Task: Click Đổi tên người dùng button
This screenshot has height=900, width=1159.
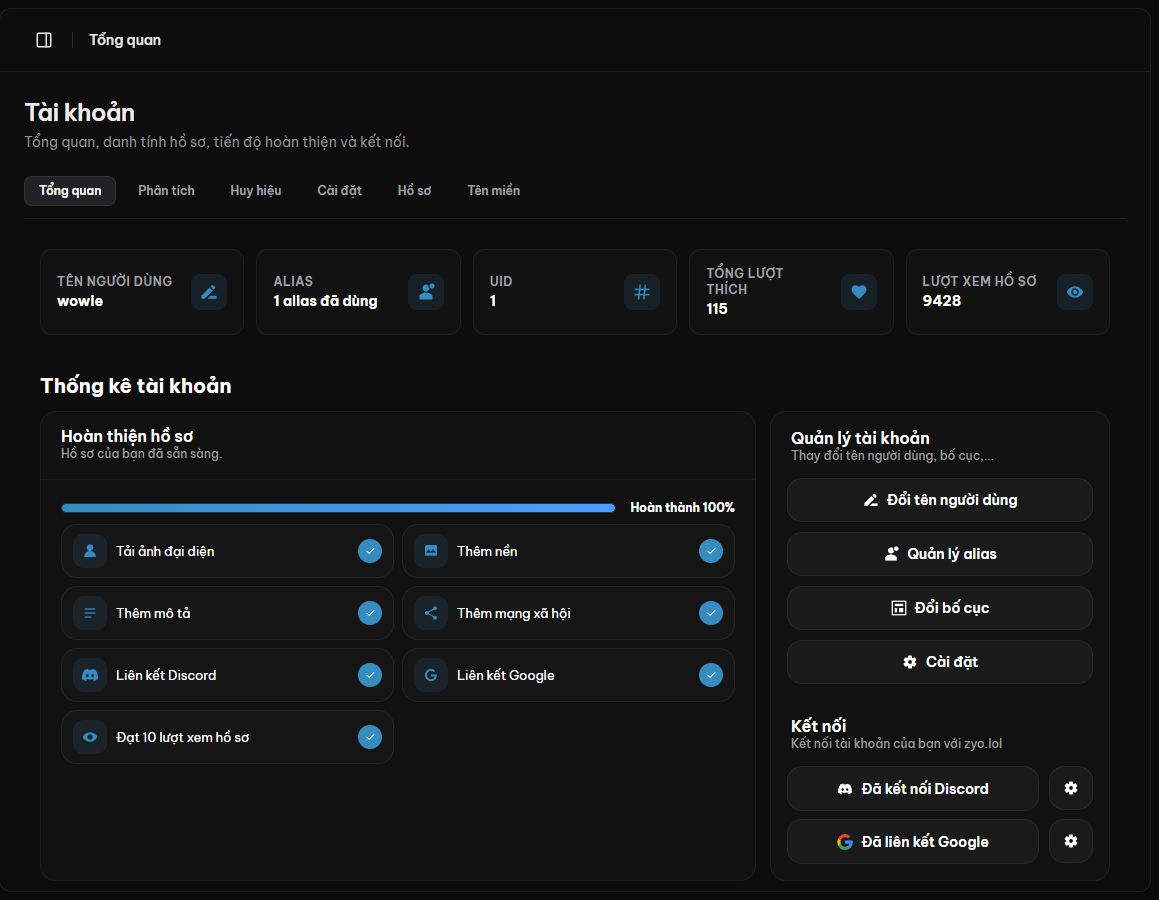Action: point(939,500)
